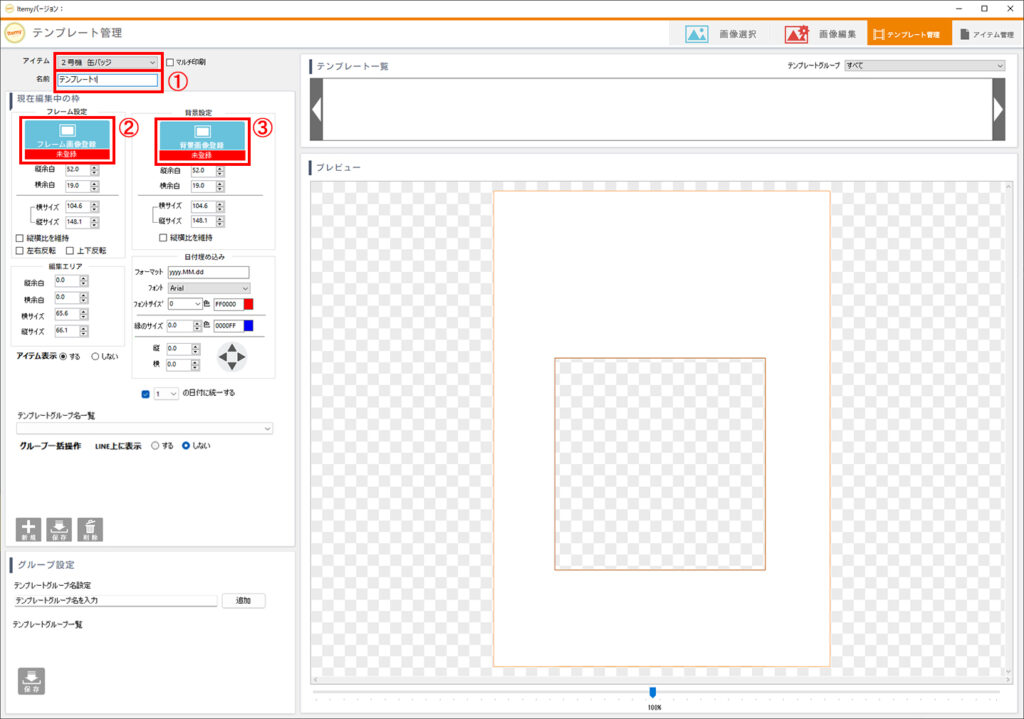Check the 左右反転 checkbox
1024x719 pixels.
(20, 250)
